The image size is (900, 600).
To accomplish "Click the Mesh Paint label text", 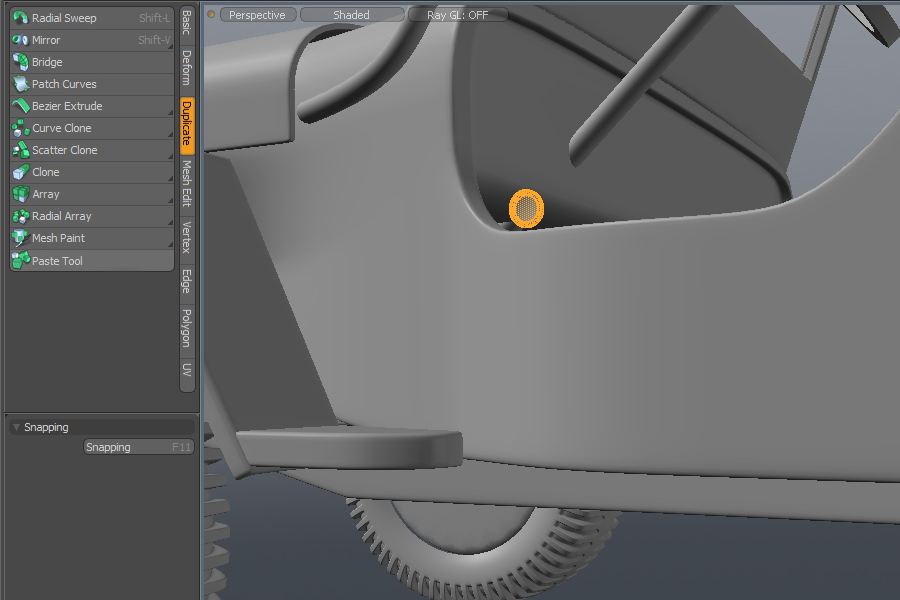I will point(58,238).
